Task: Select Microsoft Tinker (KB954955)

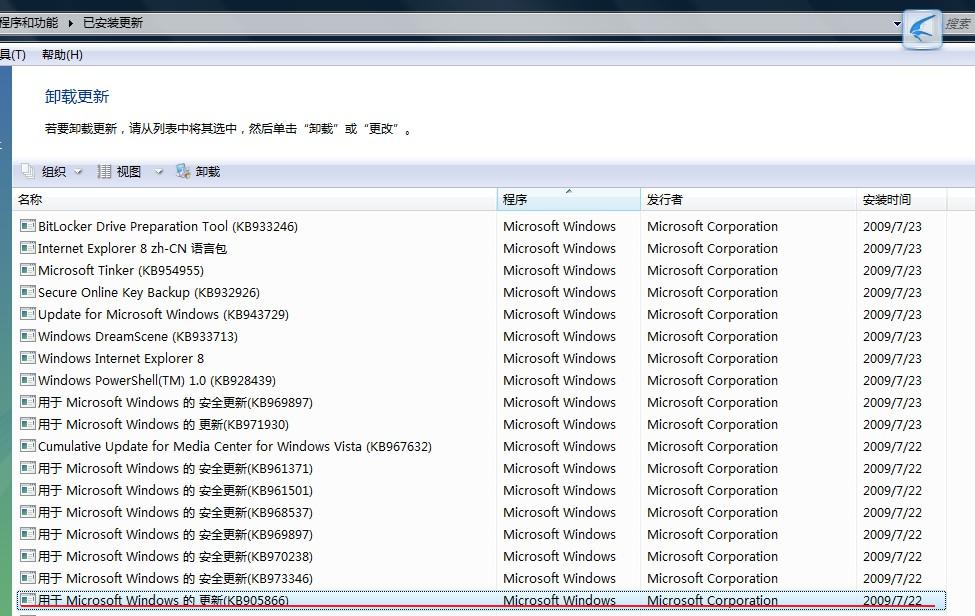Action: [121, 270]
